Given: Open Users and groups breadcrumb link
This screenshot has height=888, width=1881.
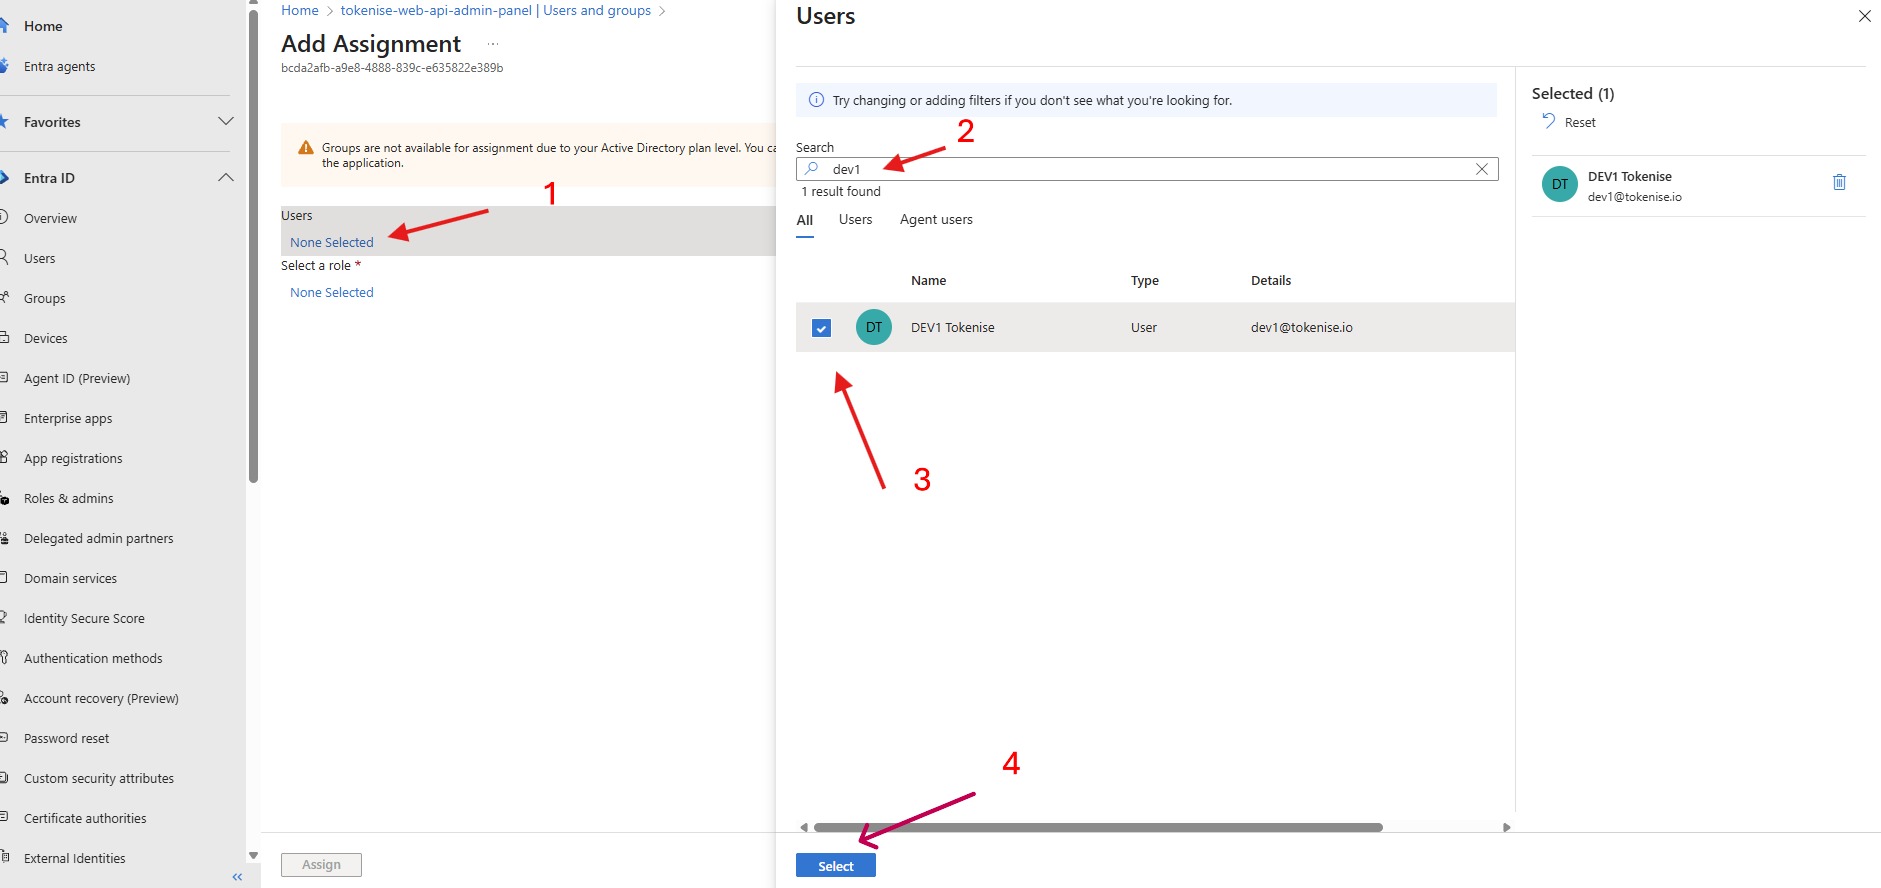Looking at the screenshot, I should point(496,10).
